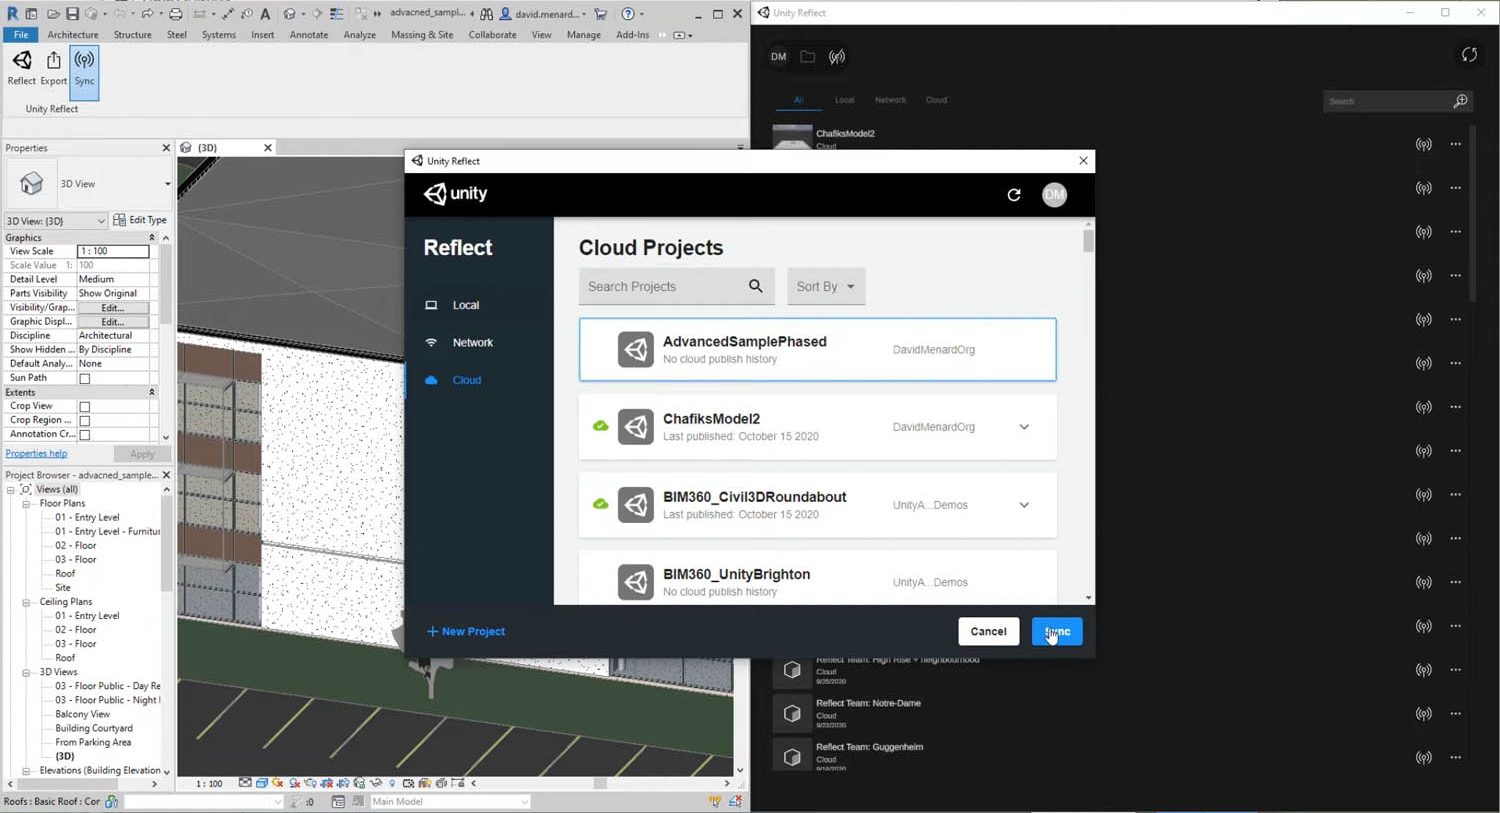This screenshot has height=813, width=1500.
Task: Toggle the Crop Region Visible checkbox
Action: 85,421
